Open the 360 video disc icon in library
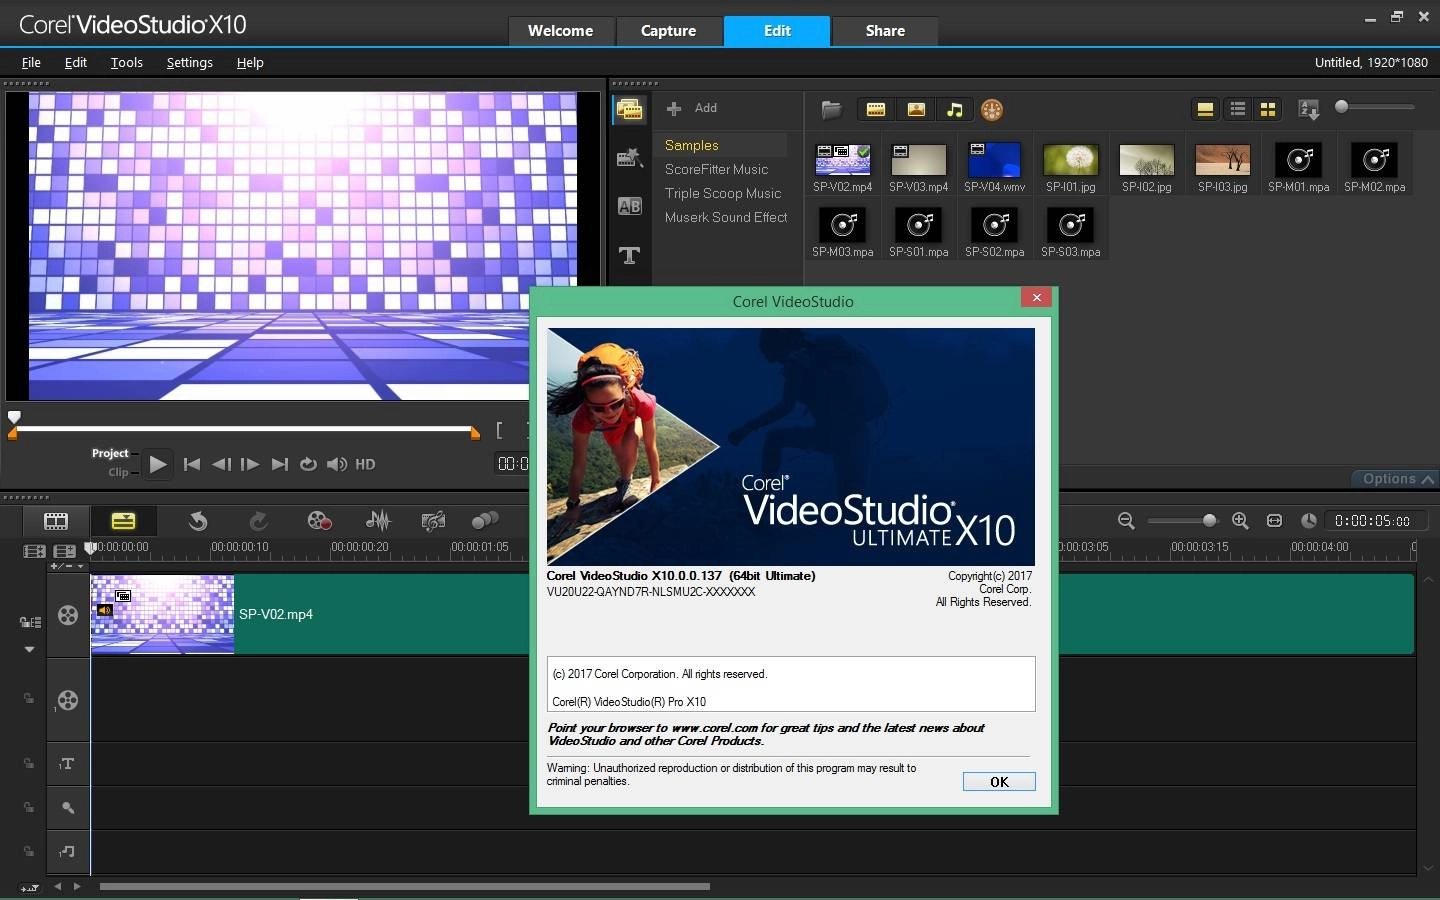 (x=992, y=110)
